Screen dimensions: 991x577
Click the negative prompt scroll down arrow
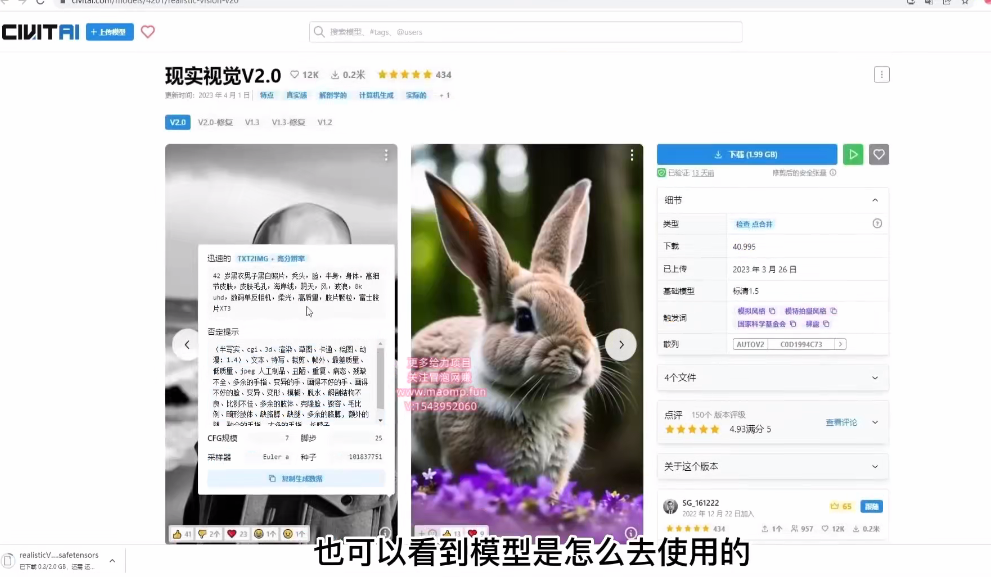click(380, 420)
